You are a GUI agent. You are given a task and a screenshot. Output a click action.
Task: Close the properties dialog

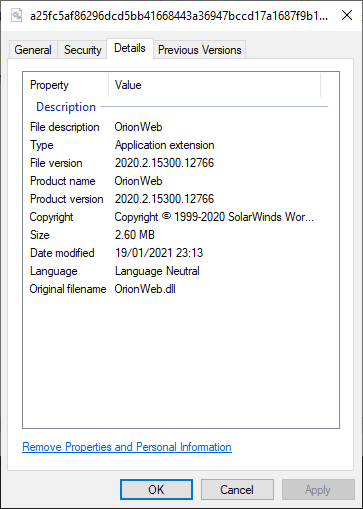347,15
